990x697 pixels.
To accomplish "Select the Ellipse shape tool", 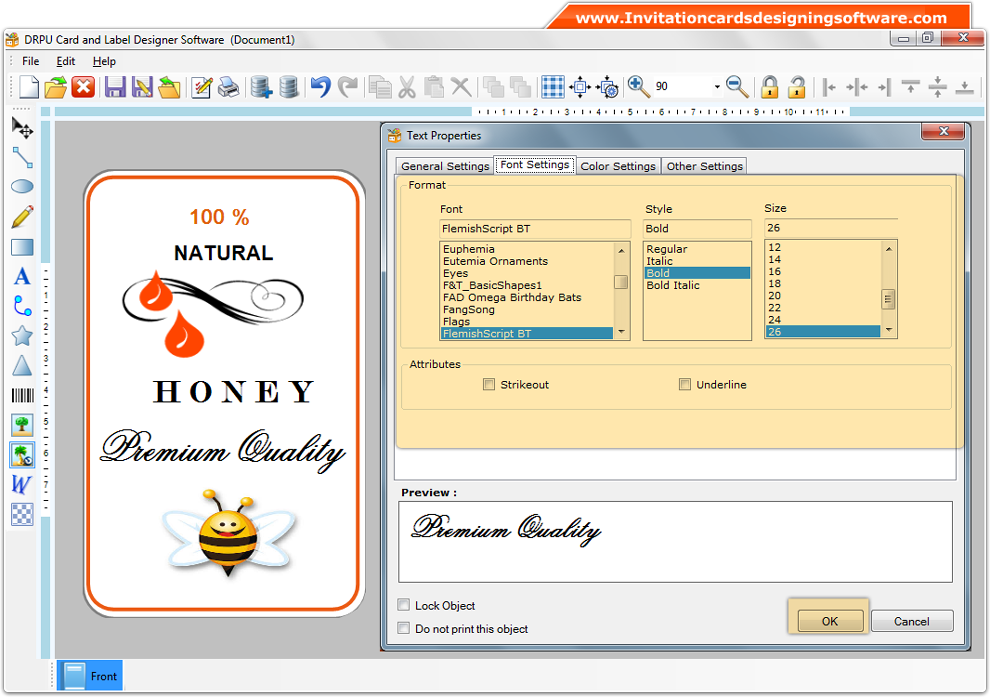I will (22, 187).
